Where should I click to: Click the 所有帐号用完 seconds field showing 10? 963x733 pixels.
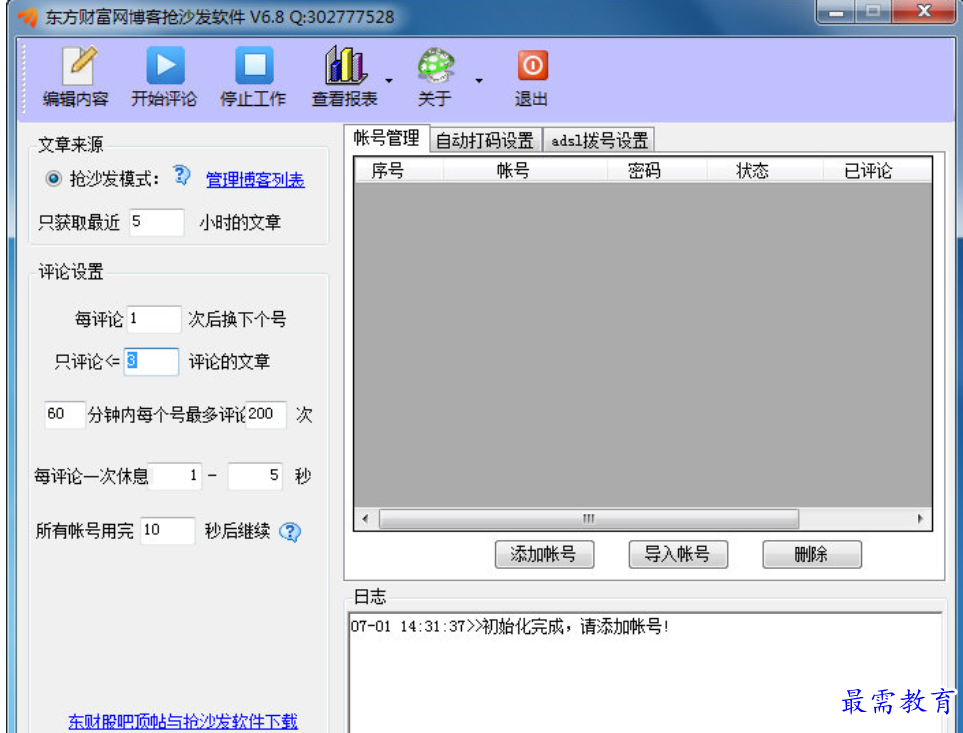[168, 530]
